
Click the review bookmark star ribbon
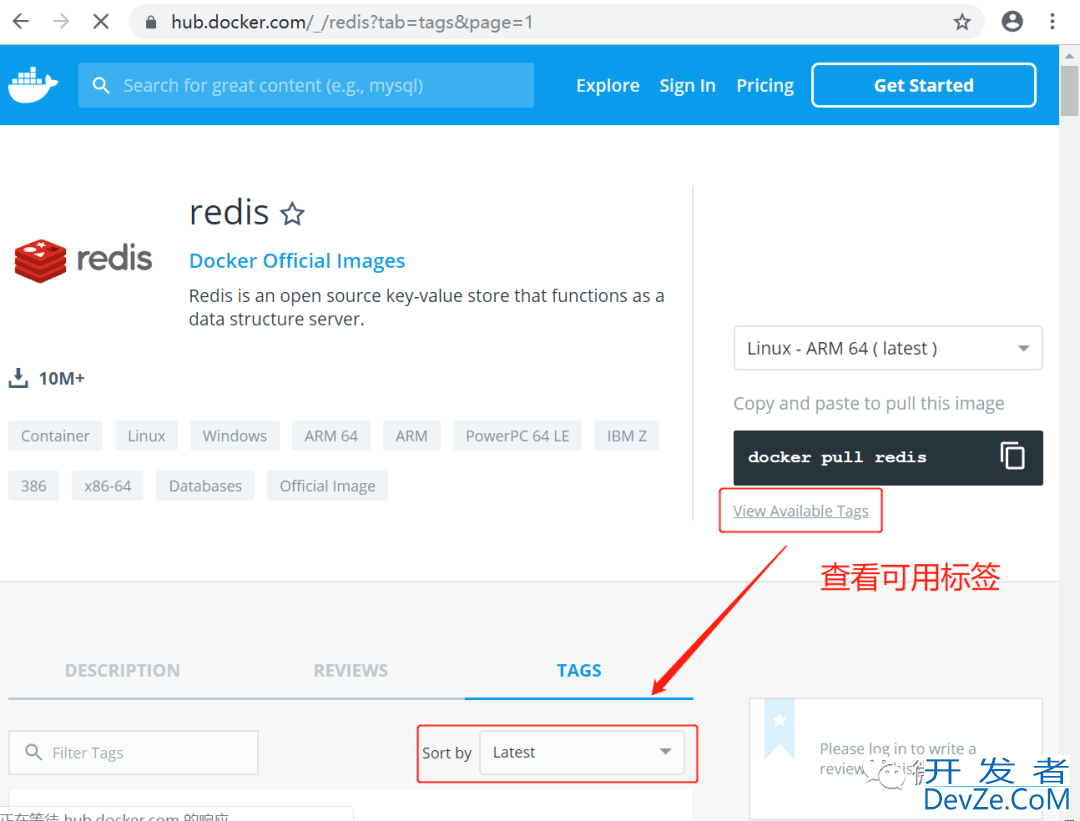[779, 729]
